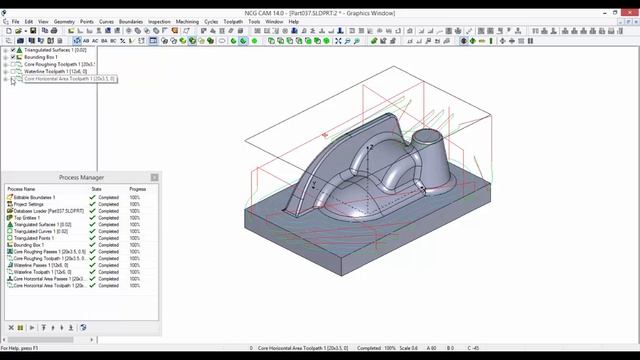Viewport: 640px width, 360px height.
Task: Select Triangulated Surfaces 1 in tree
Action: click(x=55, y=50)
